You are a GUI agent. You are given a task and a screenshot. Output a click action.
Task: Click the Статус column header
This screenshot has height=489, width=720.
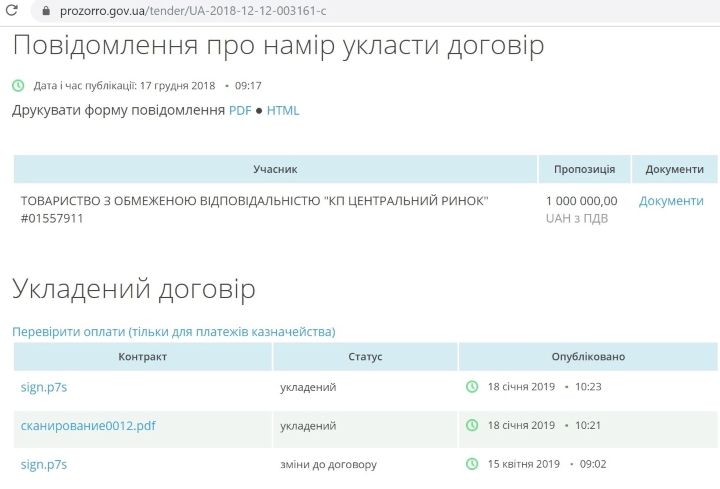point(365,356)
